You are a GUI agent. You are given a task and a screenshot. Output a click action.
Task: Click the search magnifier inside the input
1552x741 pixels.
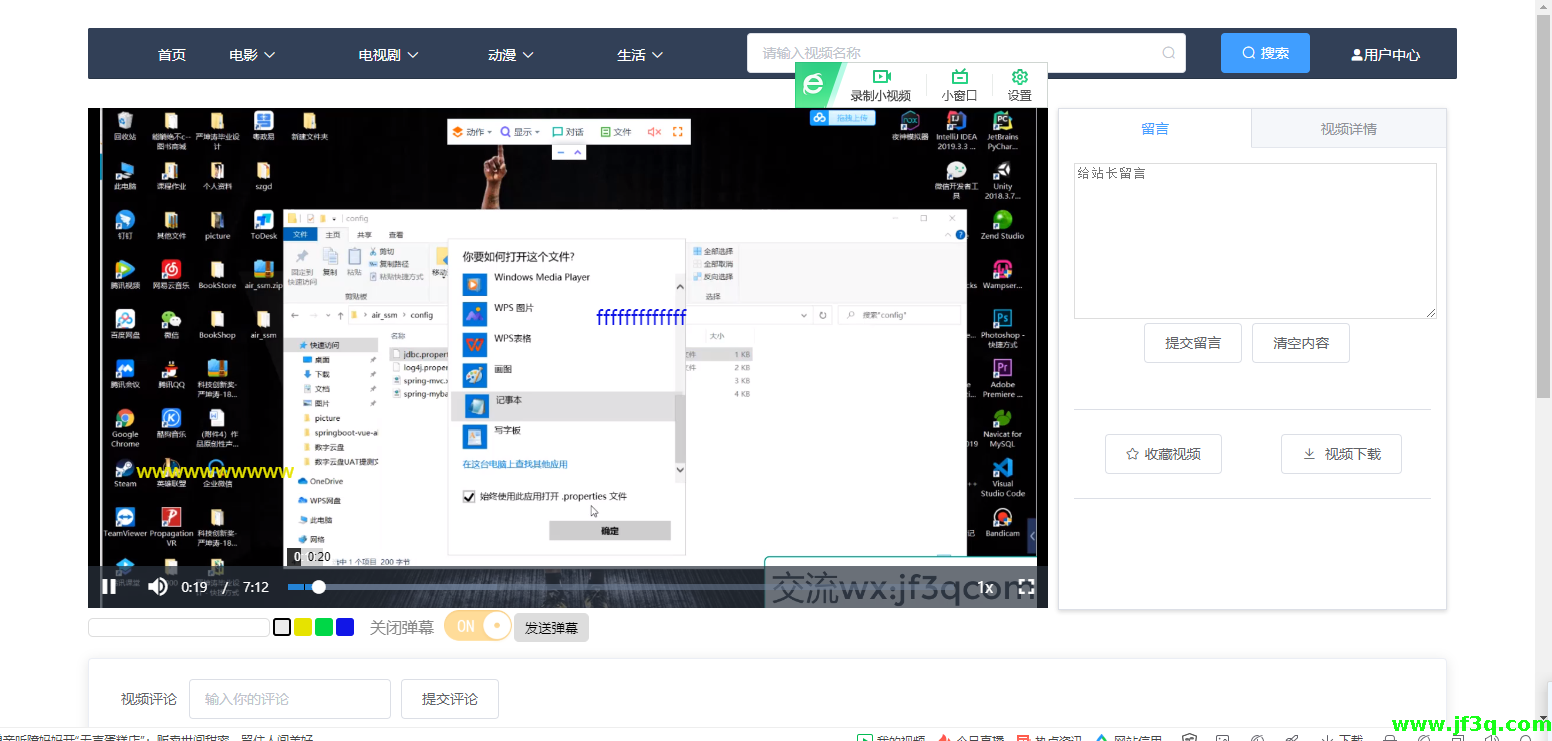point(1168,53)
